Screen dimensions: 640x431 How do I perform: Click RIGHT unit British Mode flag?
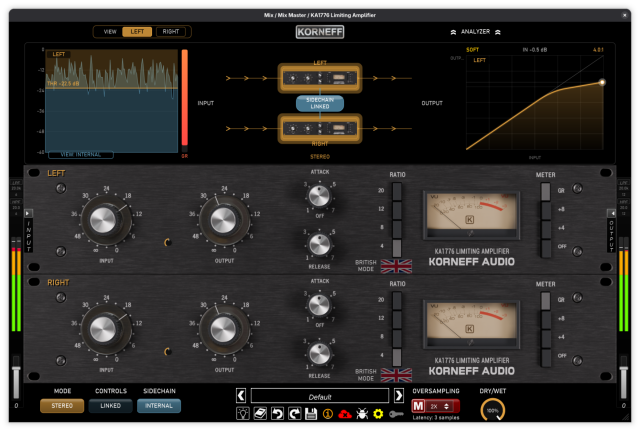coord(396,375)
